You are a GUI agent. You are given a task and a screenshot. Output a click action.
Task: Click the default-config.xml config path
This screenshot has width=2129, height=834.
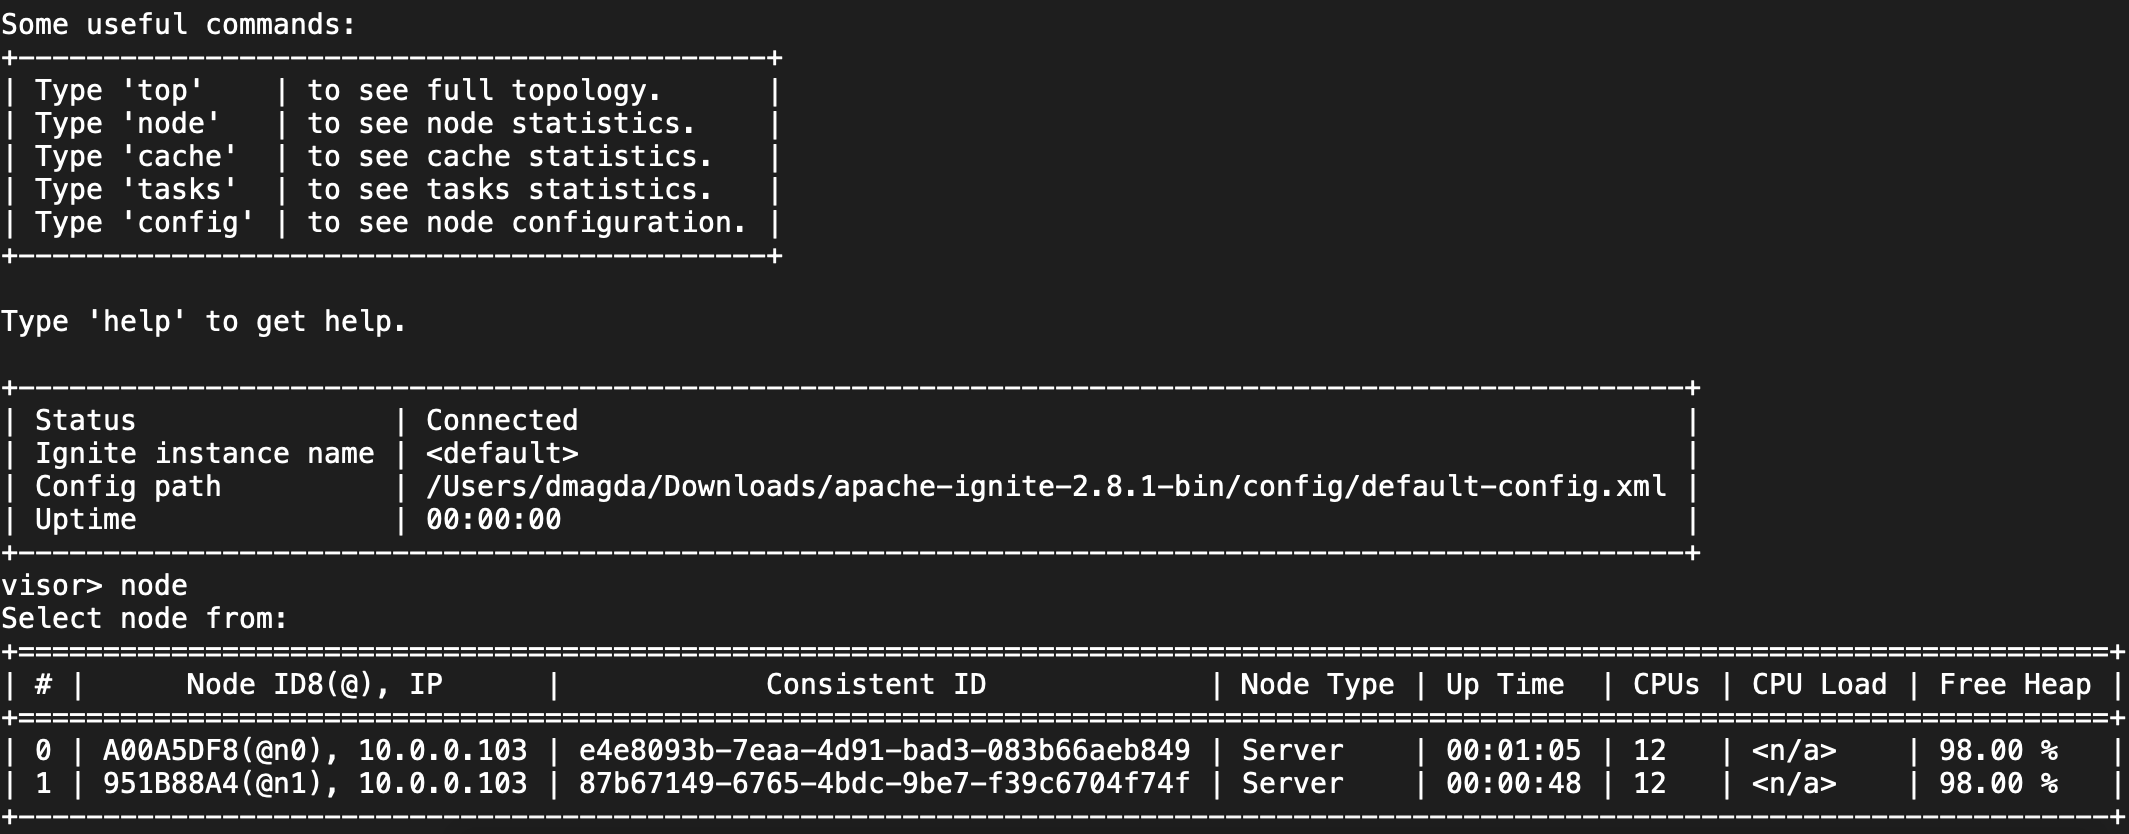(1046, 487)
